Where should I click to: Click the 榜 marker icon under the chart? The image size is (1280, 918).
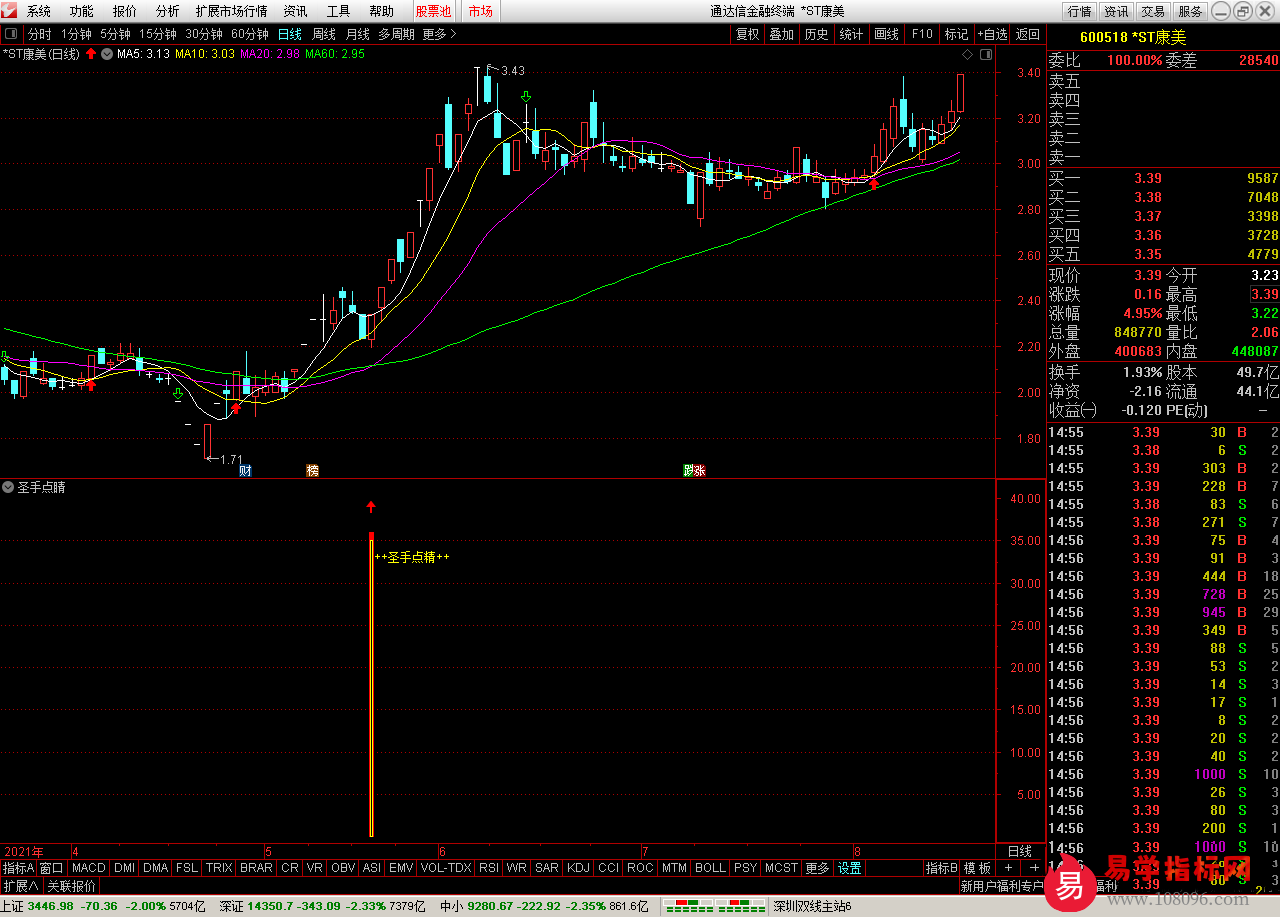[x=312, y=470]
